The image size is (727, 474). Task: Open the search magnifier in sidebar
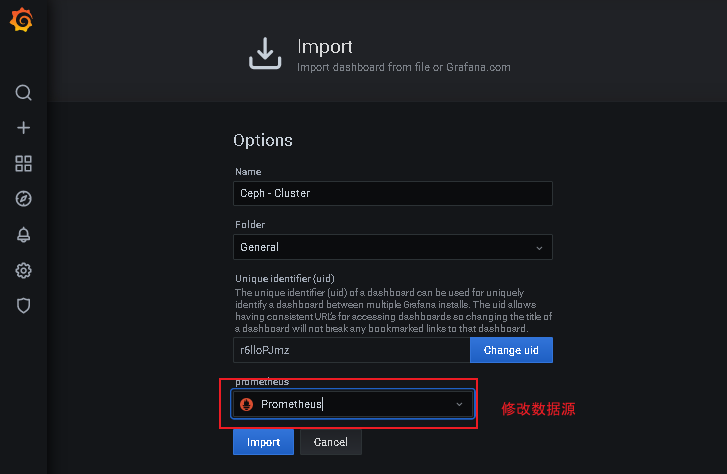[23, 92]
